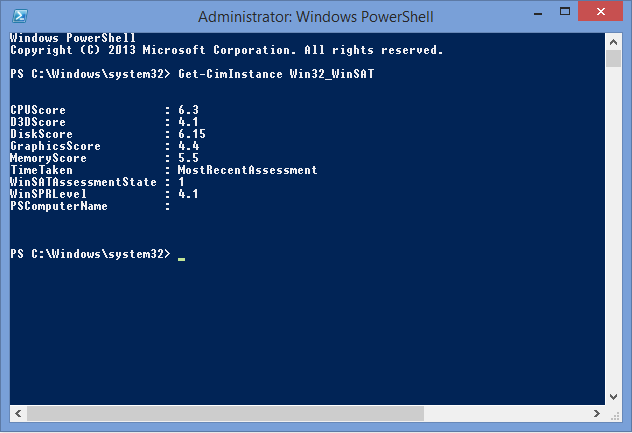
Task: Click the horizontal scrollbar thumb
Action: click(225, 413)
